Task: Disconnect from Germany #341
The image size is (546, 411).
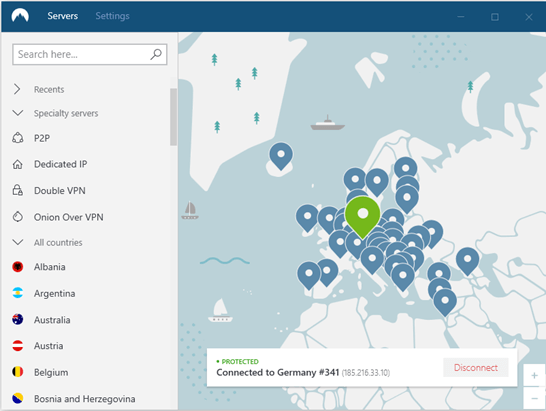Action: point(476,367)
